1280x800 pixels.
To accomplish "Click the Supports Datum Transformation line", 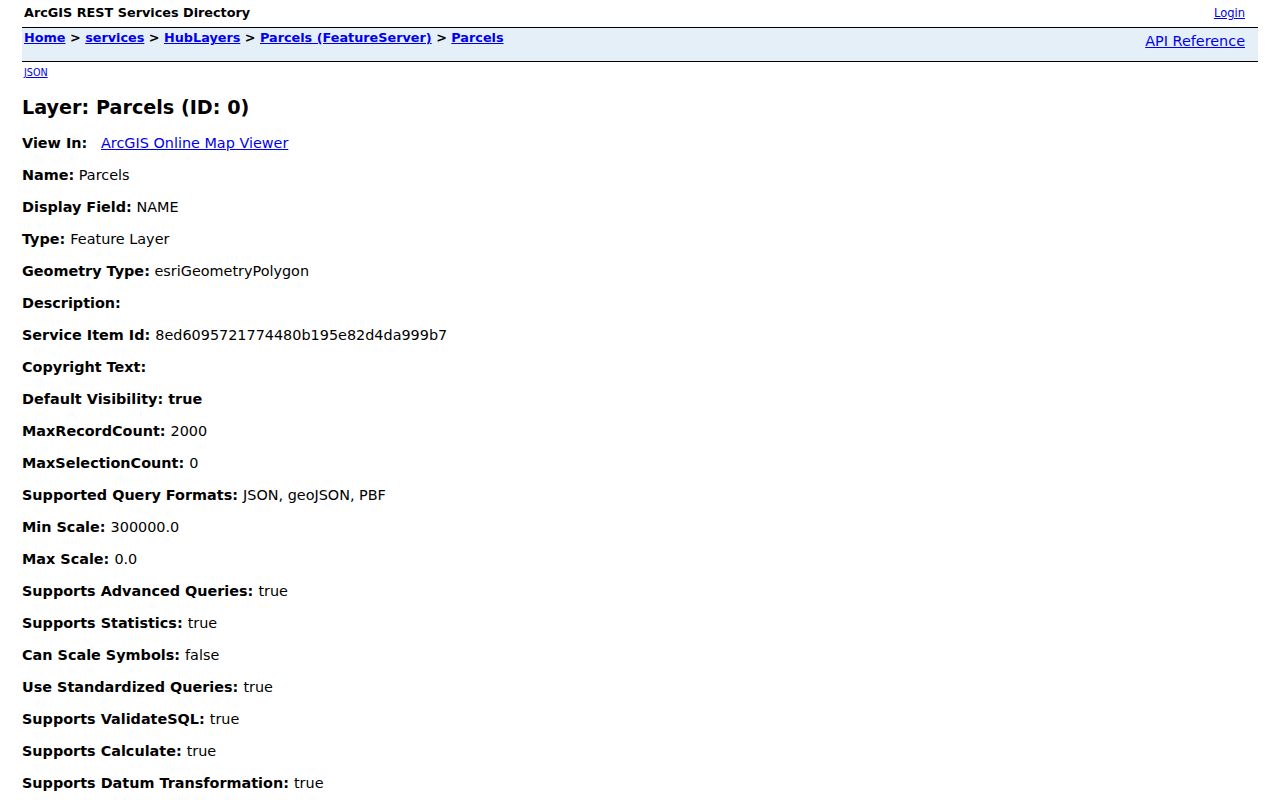I will pyautogui.click(x=173, y=783).
